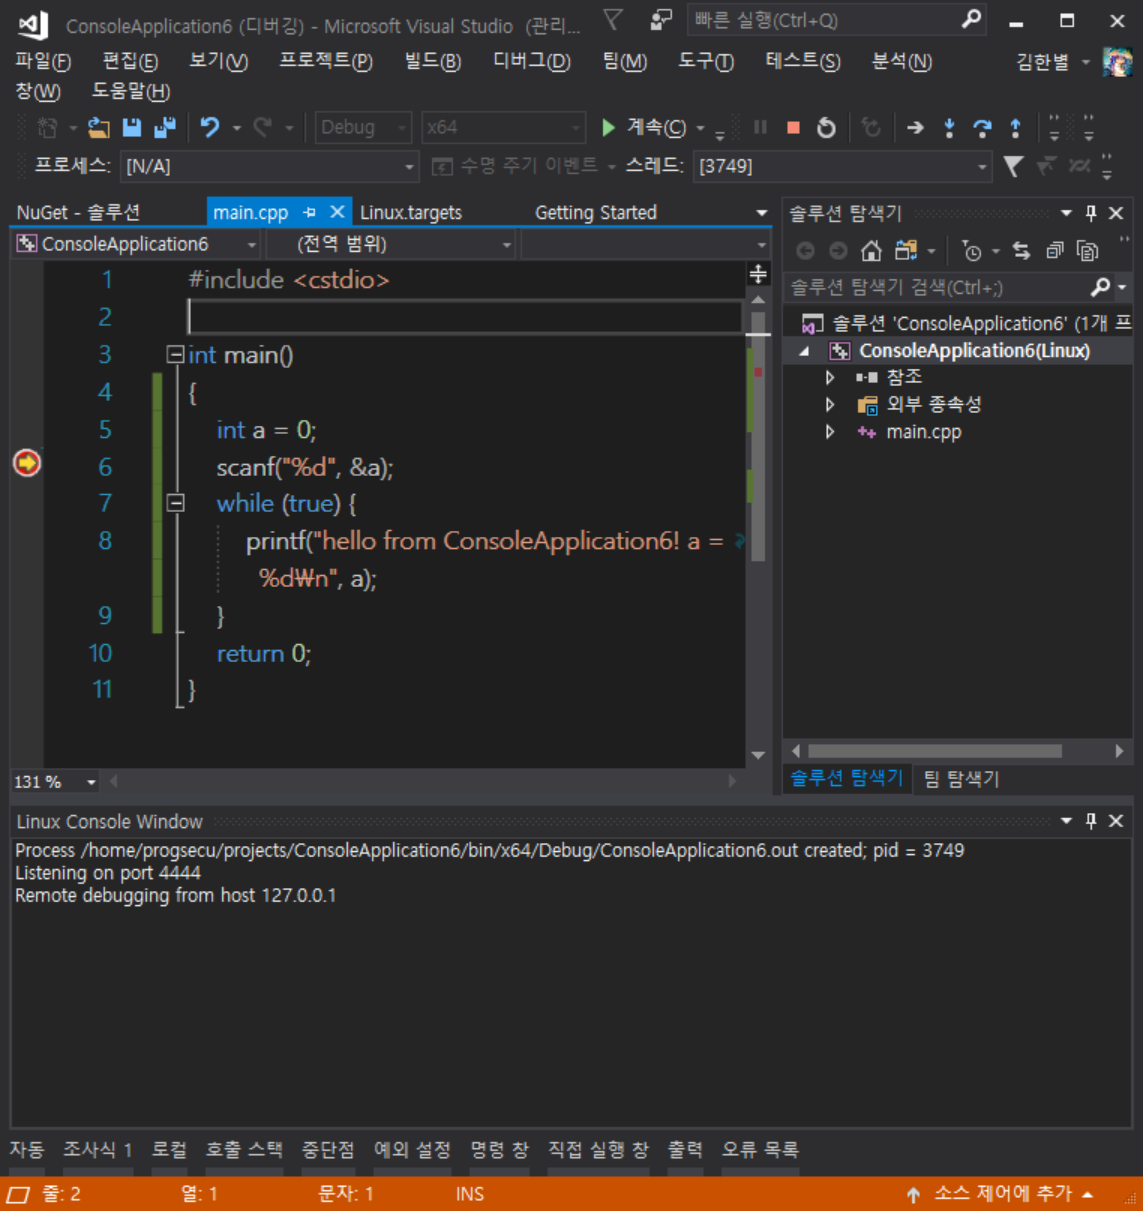This screenshot has height=1211, width=1143.
Task: Open the x64 platform dropdown
Action: pyautogui.click(x=577, y=127)
